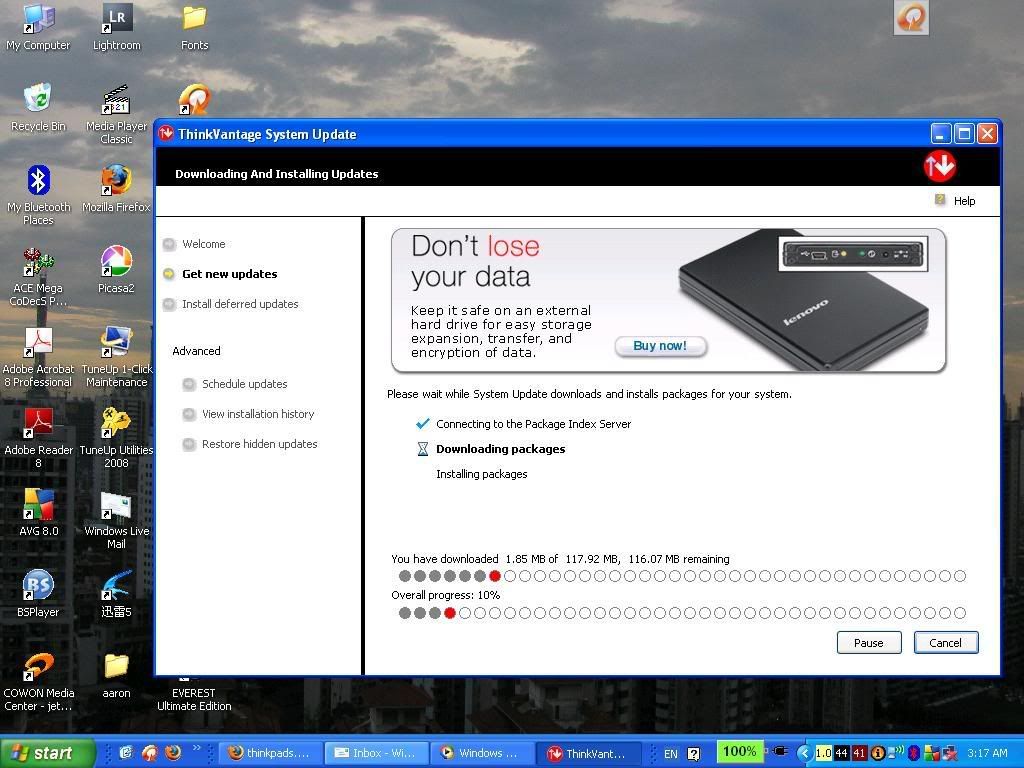Expand the Quick Launch overflow chevron
1024x768 pixels.
point(197,748)
